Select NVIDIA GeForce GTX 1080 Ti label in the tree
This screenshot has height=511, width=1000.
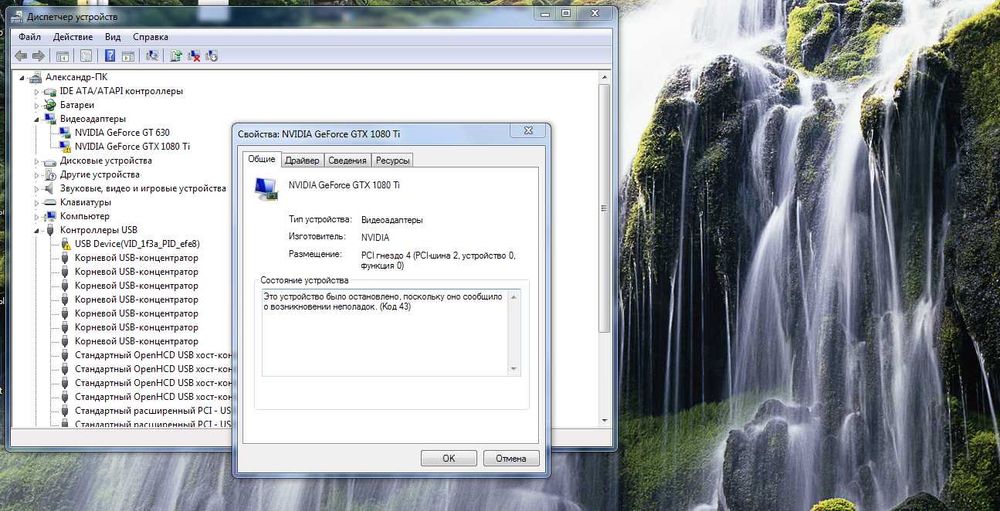[133, 147]
